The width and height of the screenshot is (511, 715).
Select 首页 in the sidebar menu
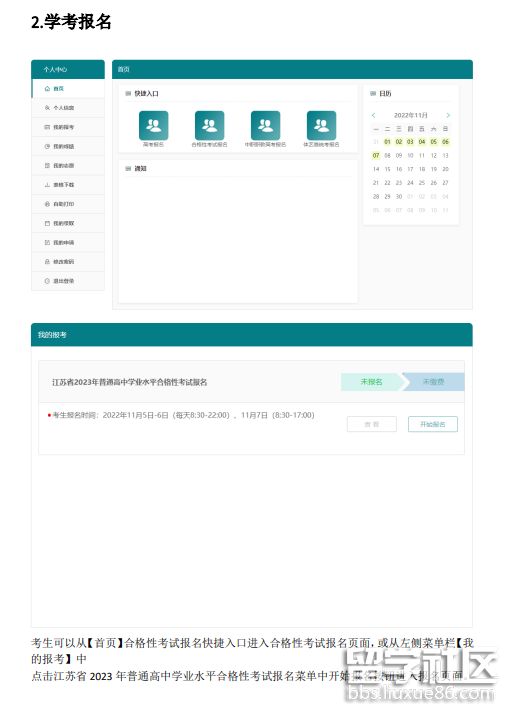pyautogui.click(x=68, y=88)
